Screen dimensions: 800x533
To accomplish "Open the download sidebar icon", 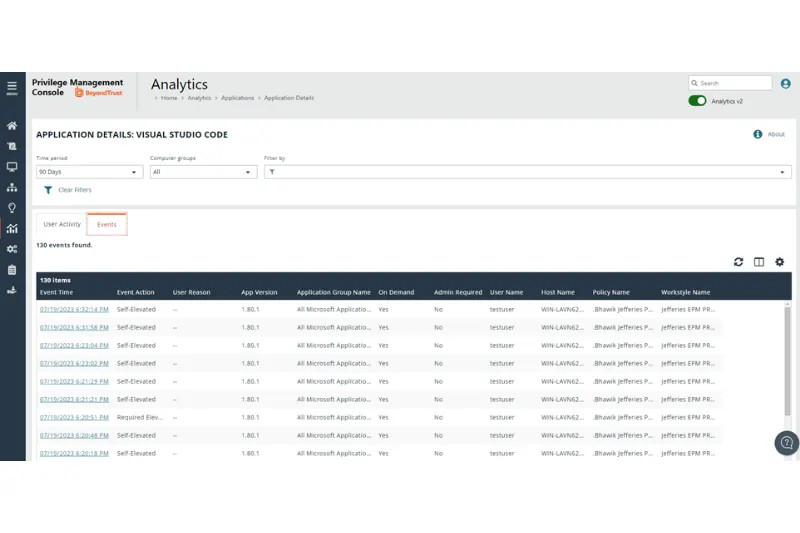I will click(12, 290).
